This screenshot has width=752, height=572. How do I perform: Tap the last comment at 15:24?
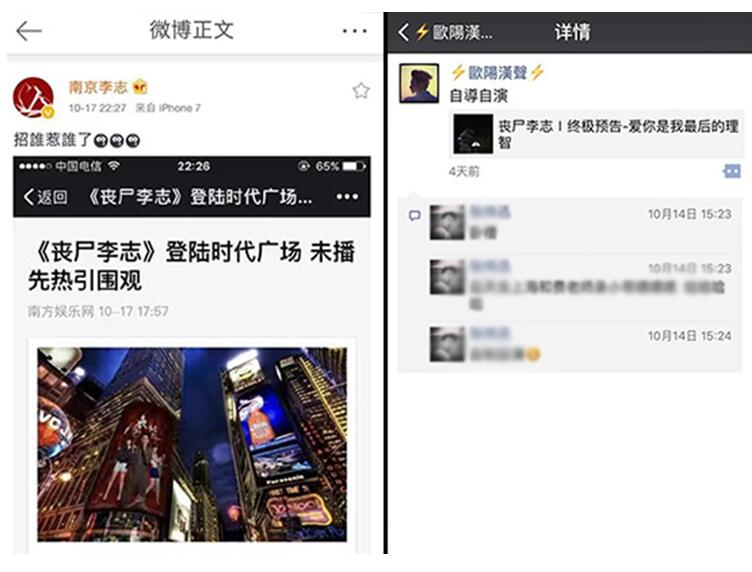point(580,344)
